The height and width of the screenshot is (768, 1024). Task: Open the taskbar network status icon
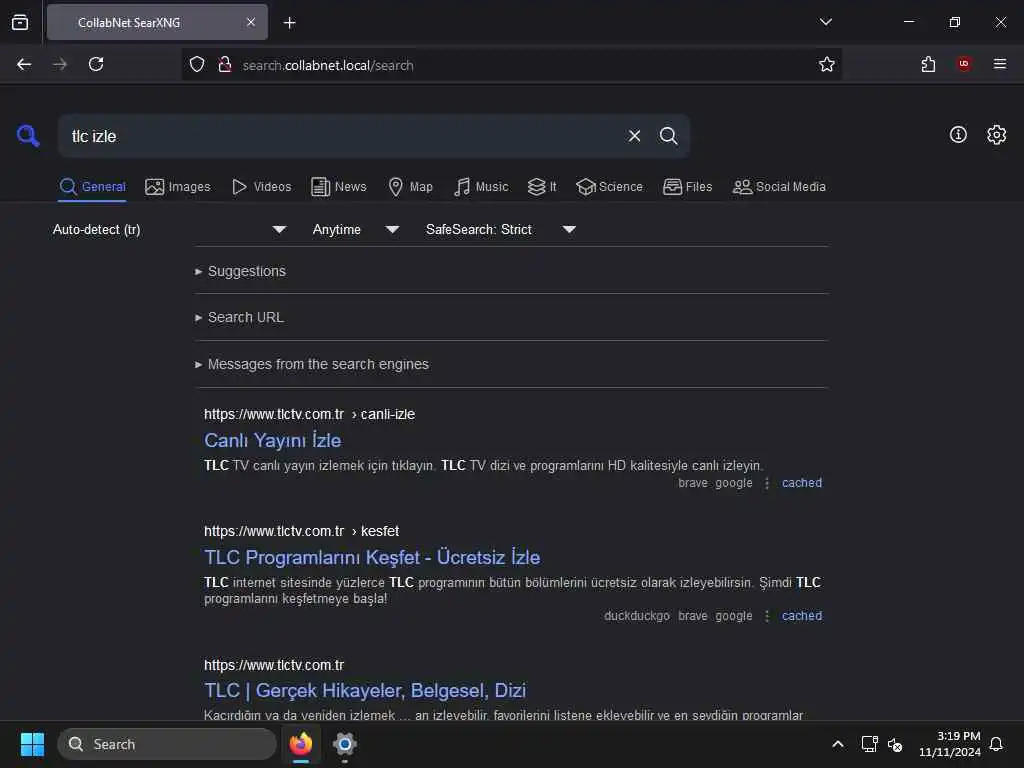coord(869,744)
